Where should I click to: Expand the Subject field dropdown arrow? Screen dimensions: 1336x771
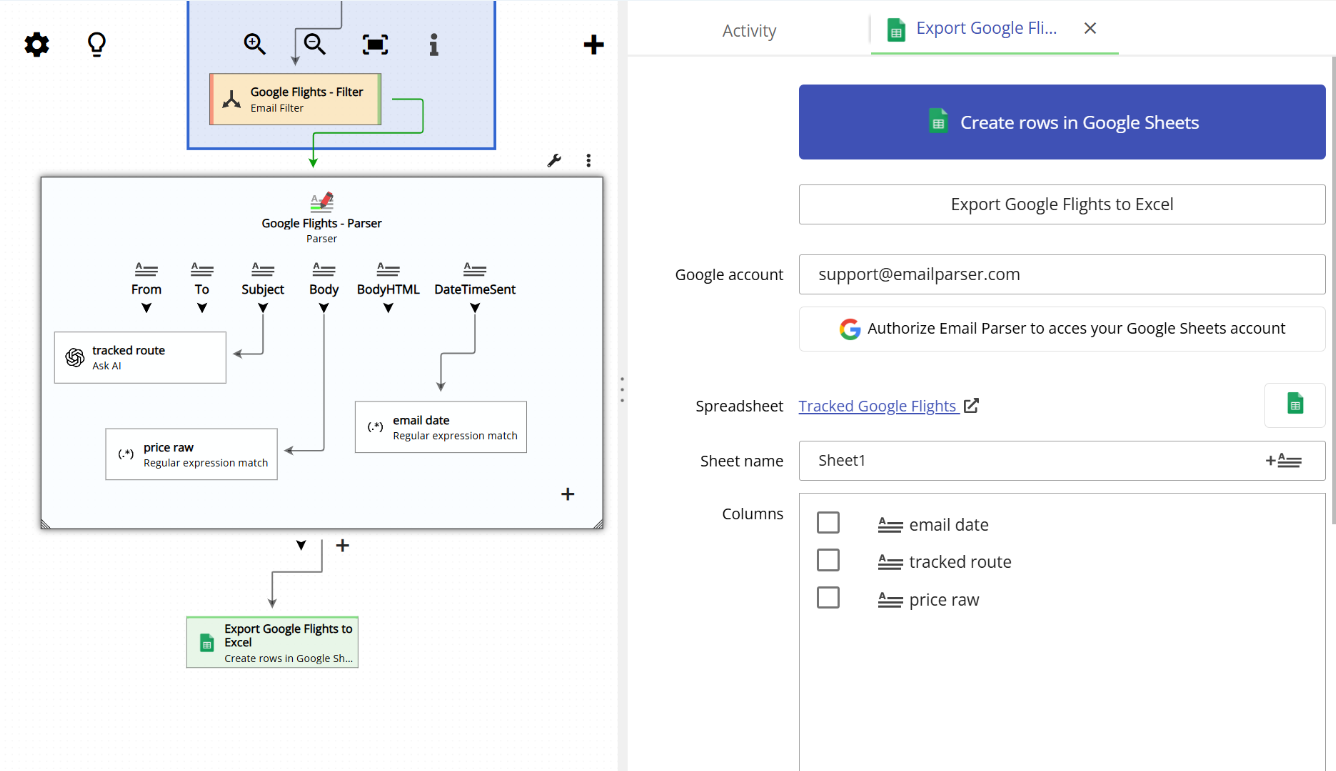click(262, 308)
